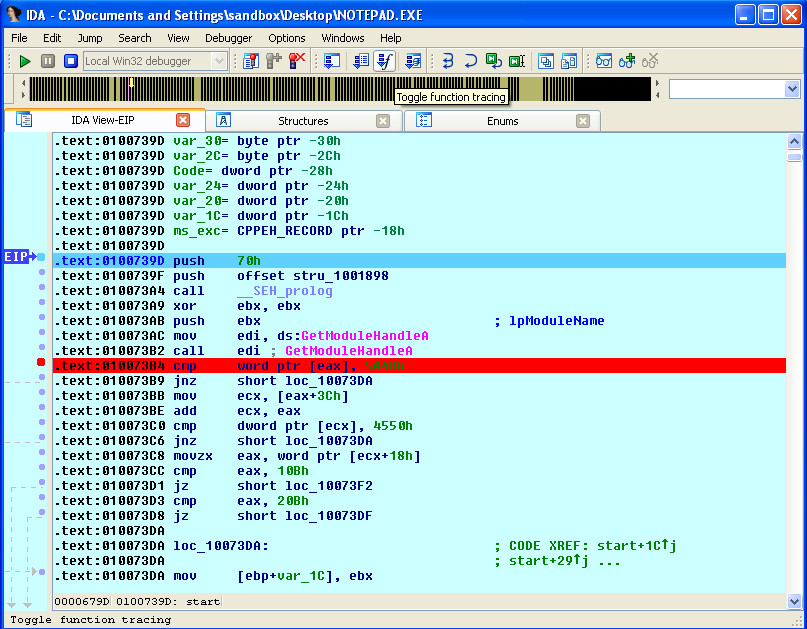This screenshot has width=807, height=629.
Task: Toggle breakpoint dot beside 010073B2 call edi
Action: coord(42,347)
